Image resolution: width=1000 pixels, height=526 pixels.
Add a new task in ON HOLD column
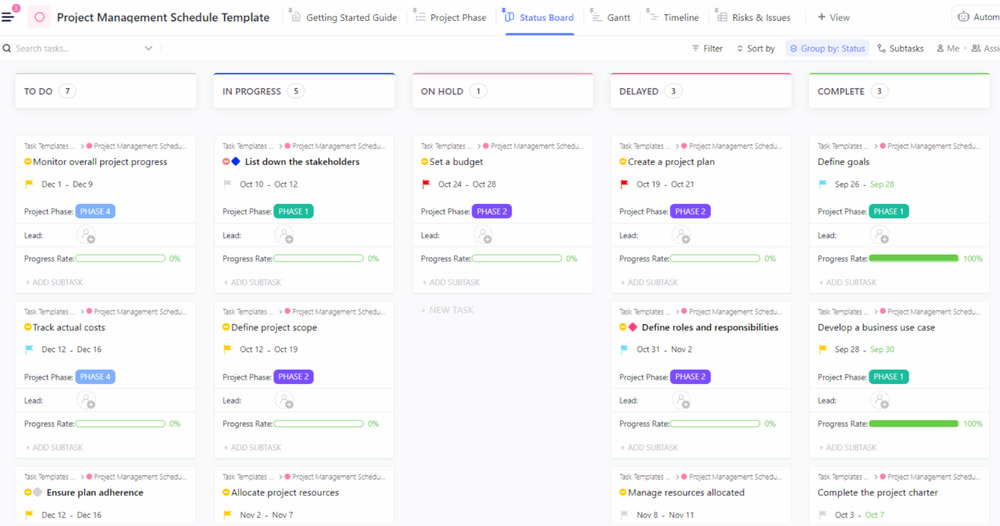[x=447, y=310]
